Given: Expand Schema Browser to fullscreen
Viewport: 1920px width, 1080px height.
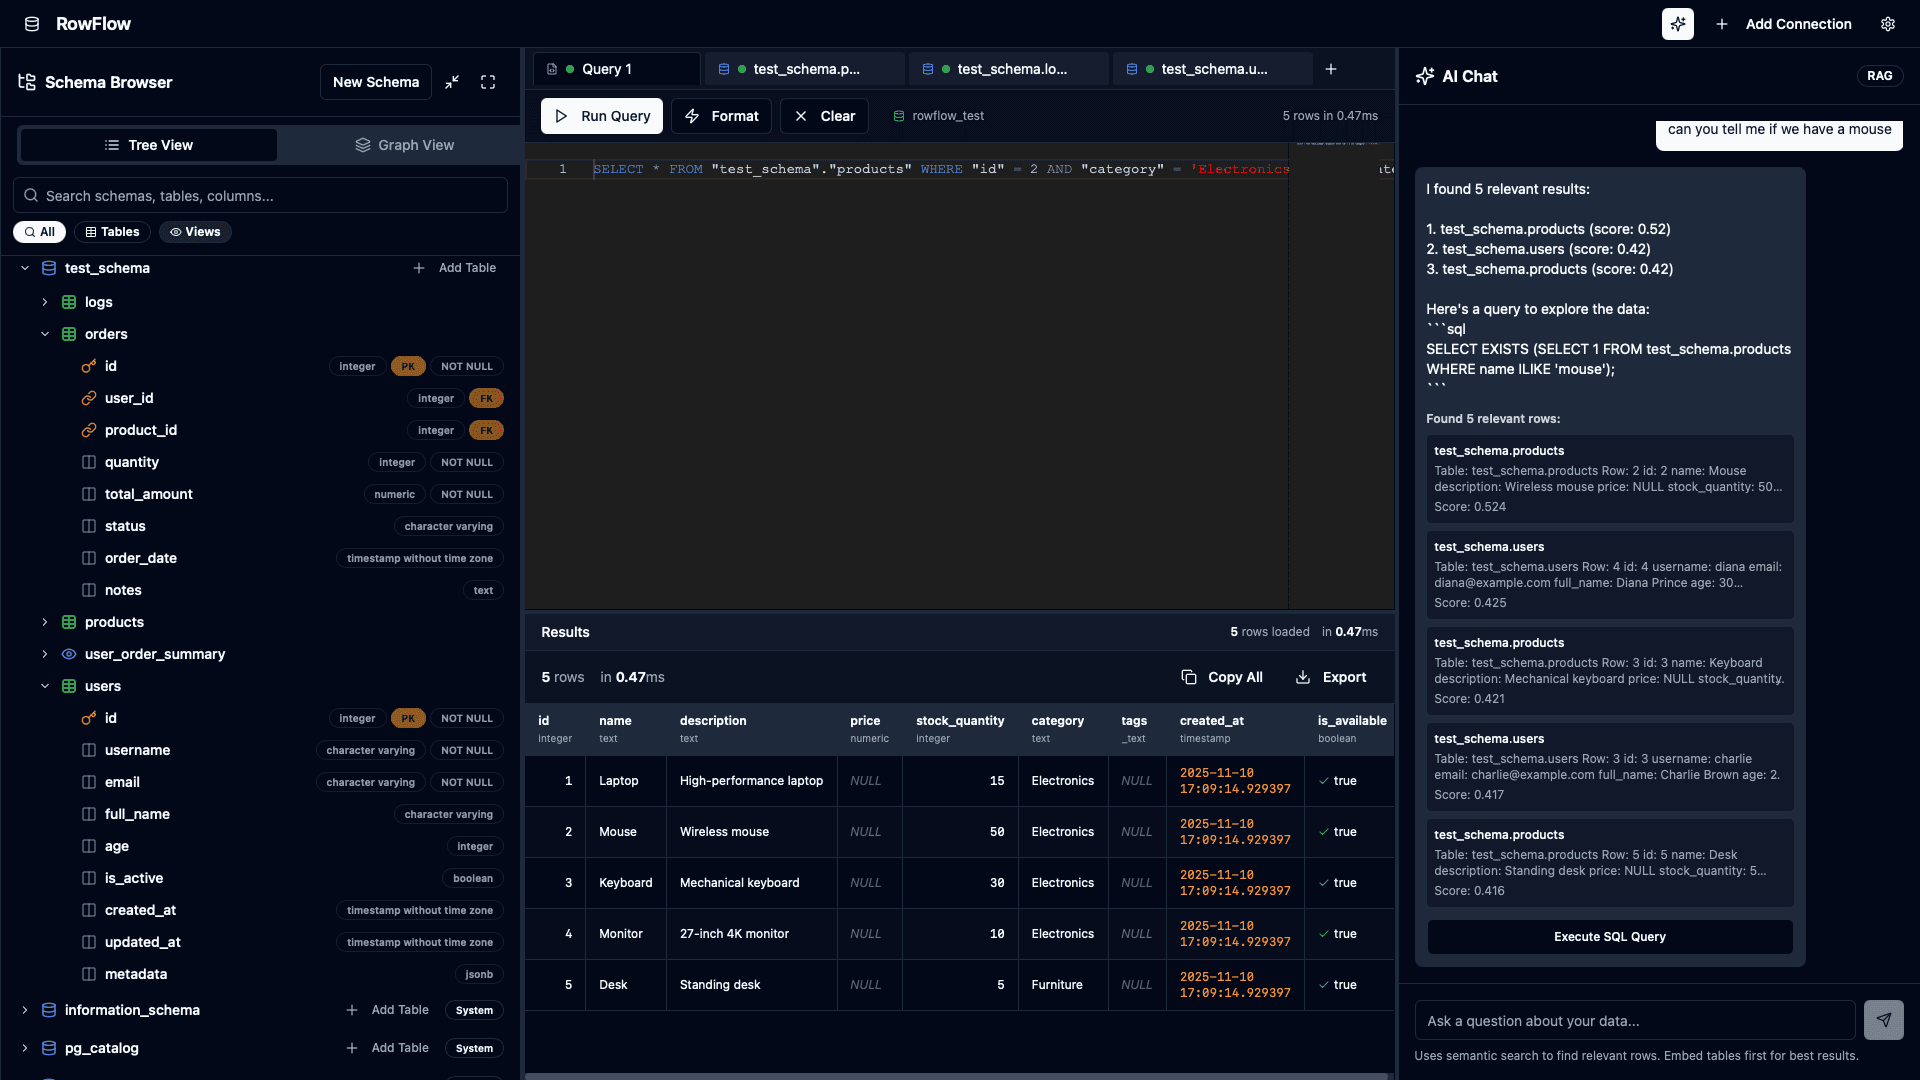Looking at the screenshot, I should pos(487,82).
